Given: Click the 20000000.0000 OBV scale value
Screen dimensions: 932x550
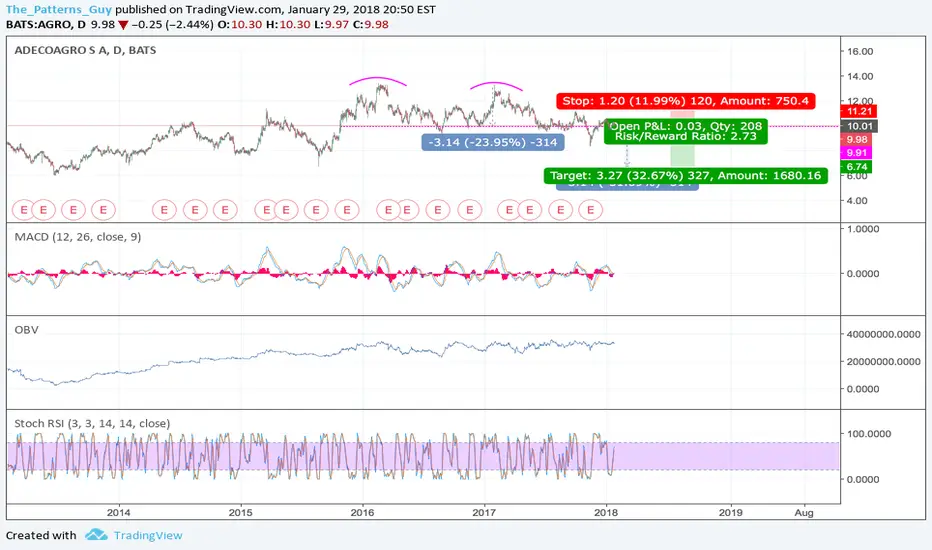Looking at the screenshot, I should (884, 362).
